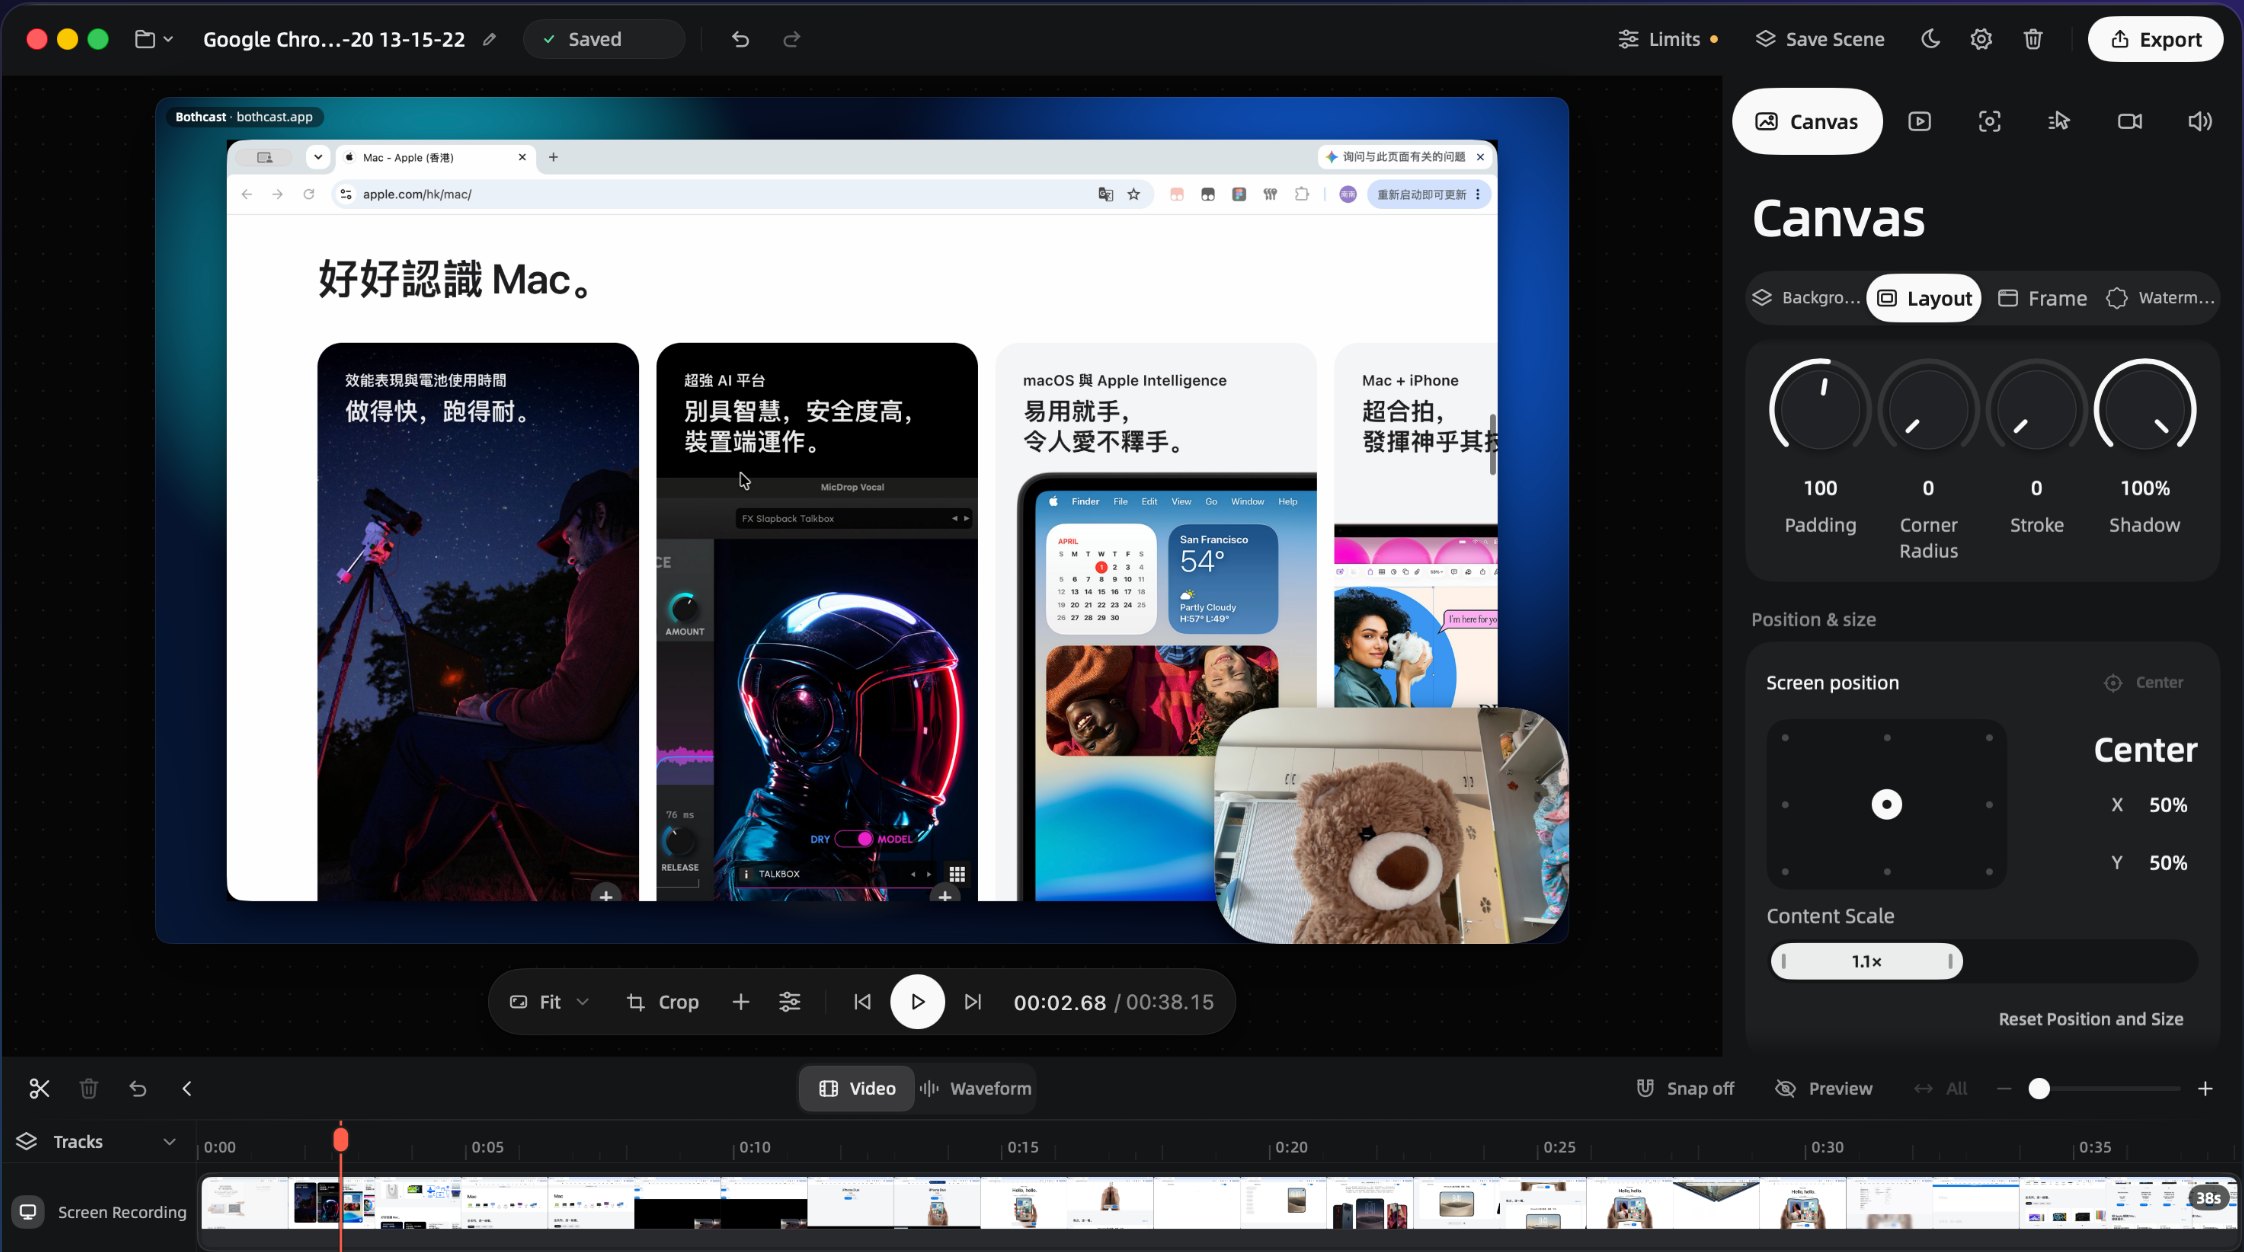This screenshot has height=1252, width=2244.
Task: Skip to end of video
Action: pyautogui.click(x=973, y=1001)
